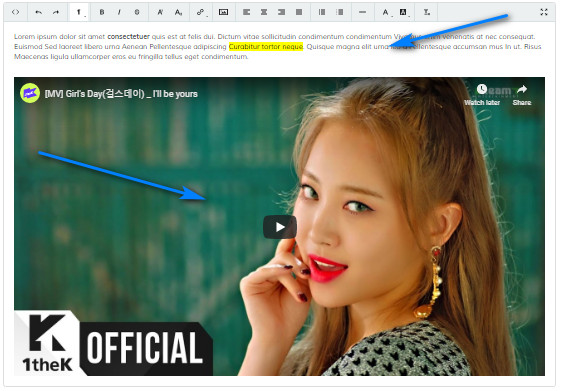Viewport: 561px width, 391px height.
Task: Insert an ordered numbered list
Action: (x=340, y=12)
